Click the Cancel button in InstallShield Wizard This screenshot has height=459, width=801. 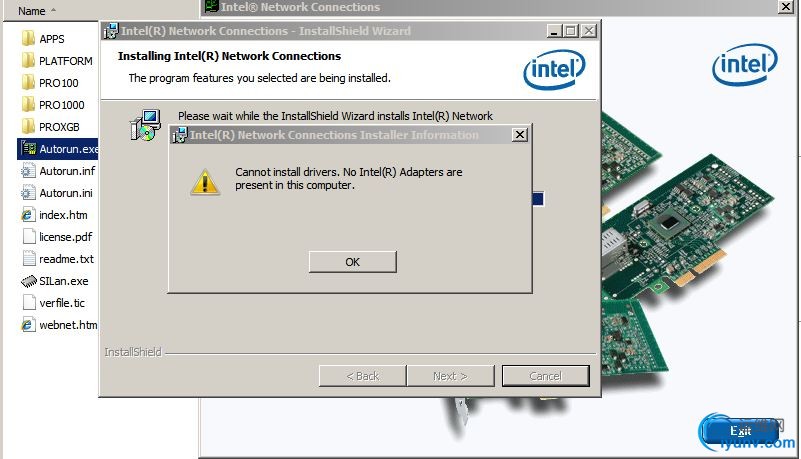(546, 376)
